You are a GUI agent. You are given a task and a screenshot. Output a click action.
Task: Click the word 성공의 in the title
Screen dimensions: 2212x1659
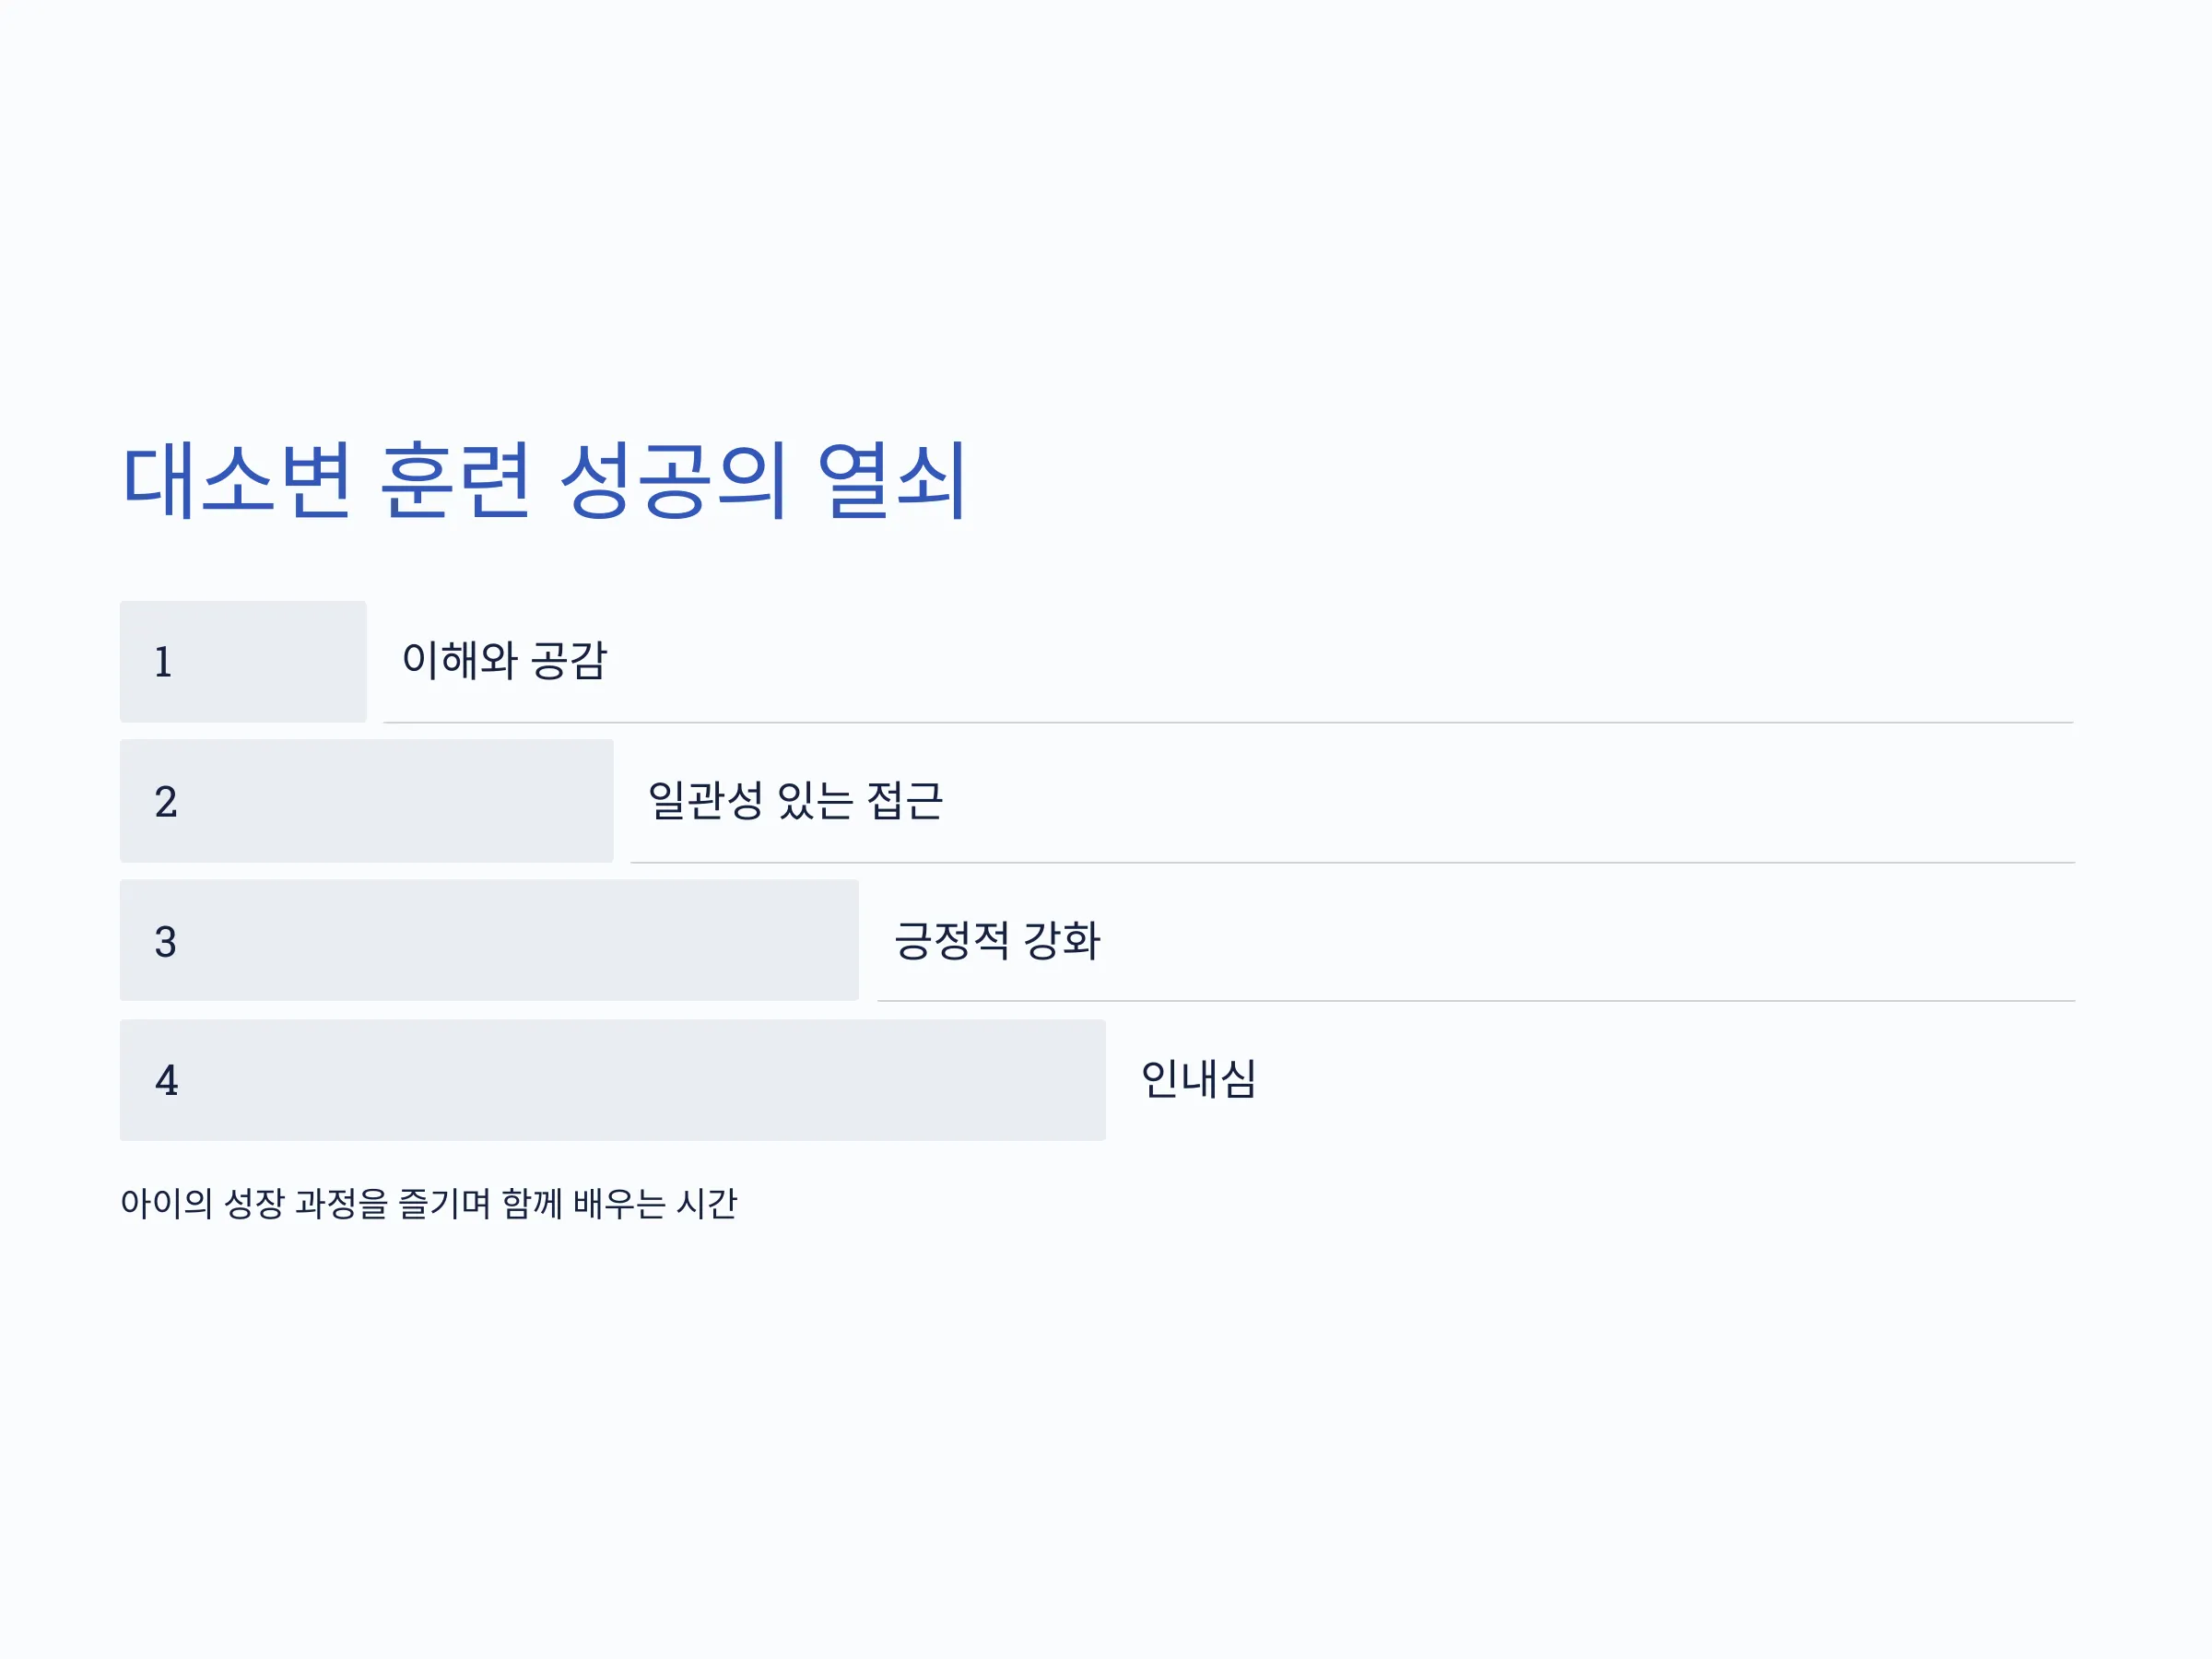(x=673, y=481)
